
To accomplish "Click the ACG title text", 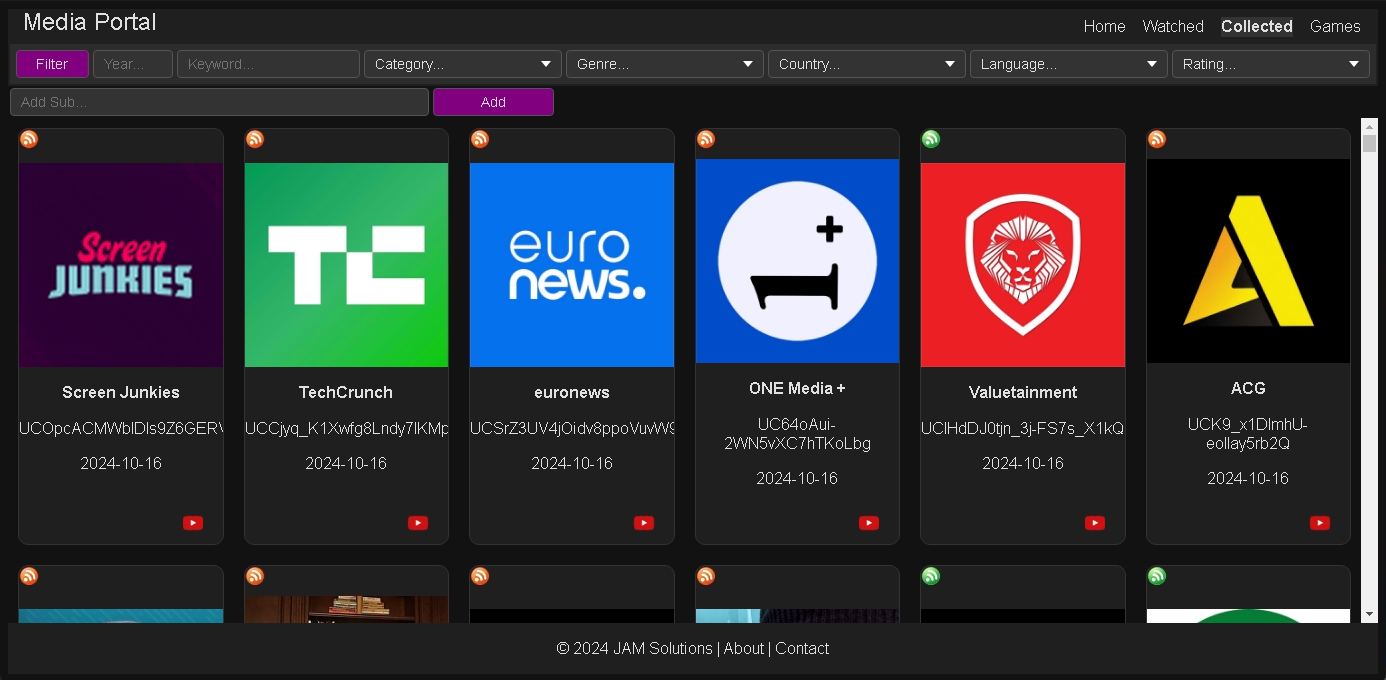I will [x=1248, y=388].
